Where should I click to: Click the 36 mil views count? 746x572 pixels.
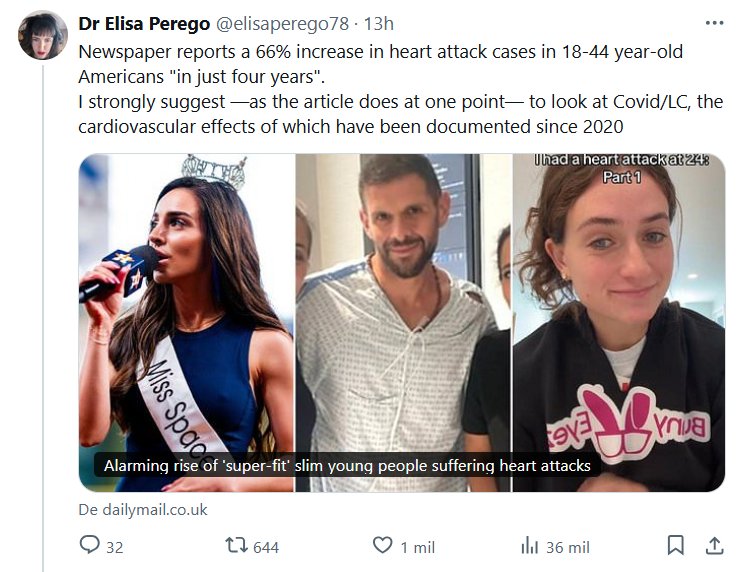[x=567, y=547]
